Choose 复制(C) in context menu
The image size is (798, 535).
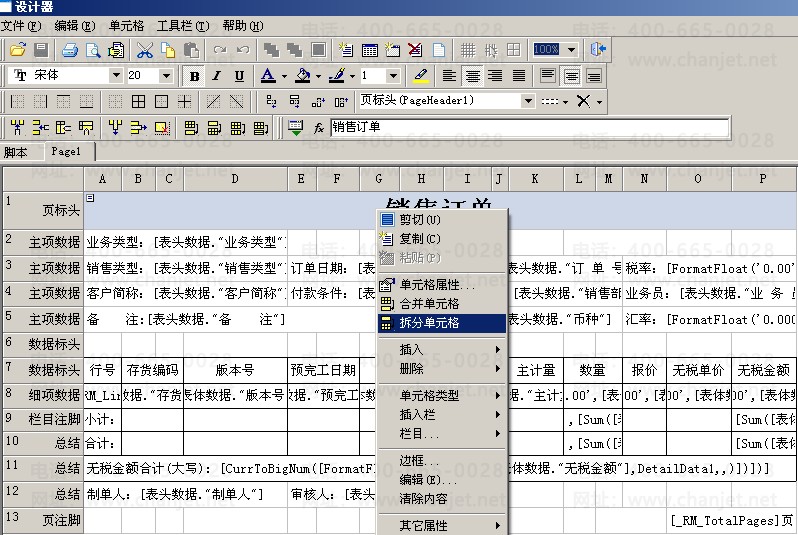[x=442, y=238]
